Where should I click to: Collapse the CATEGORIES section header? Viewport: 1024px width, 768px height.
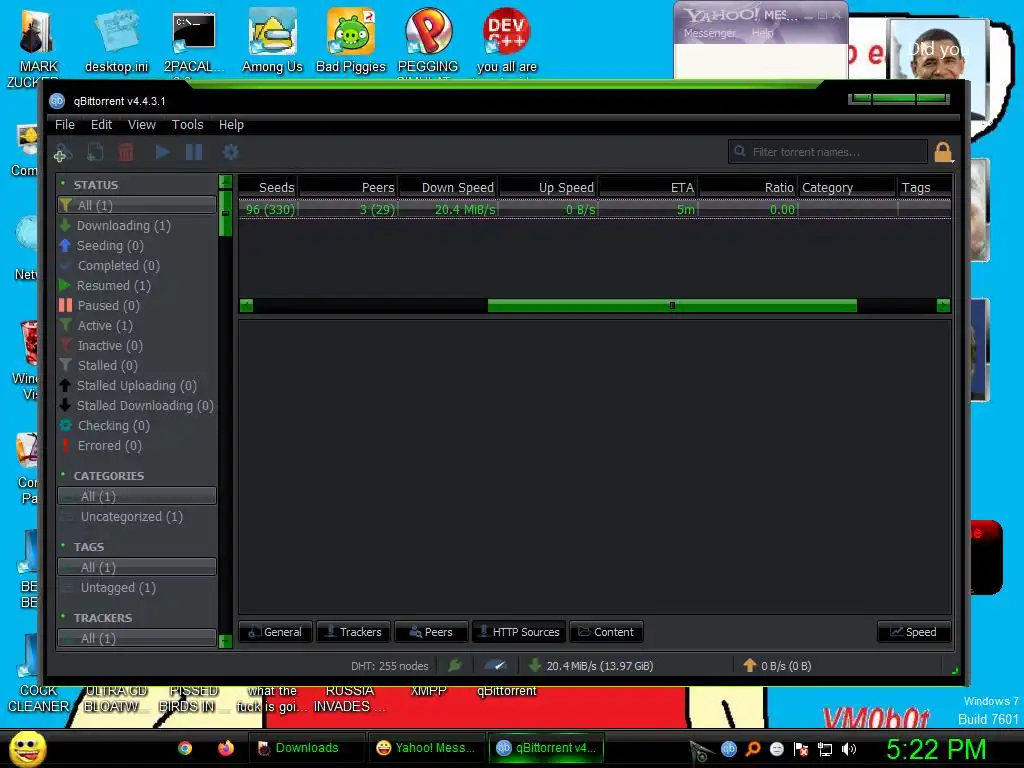(x=108, y=475)
